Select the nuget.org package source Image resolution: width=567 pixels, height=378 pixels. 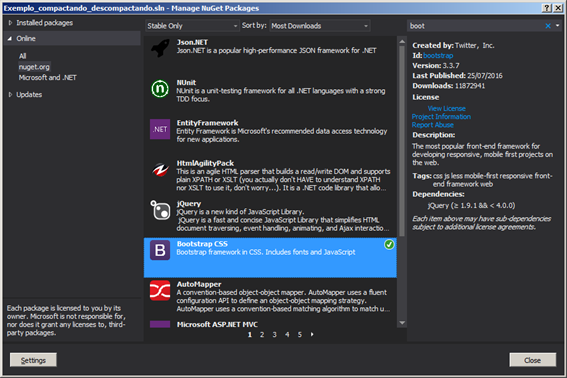(34, 67)
